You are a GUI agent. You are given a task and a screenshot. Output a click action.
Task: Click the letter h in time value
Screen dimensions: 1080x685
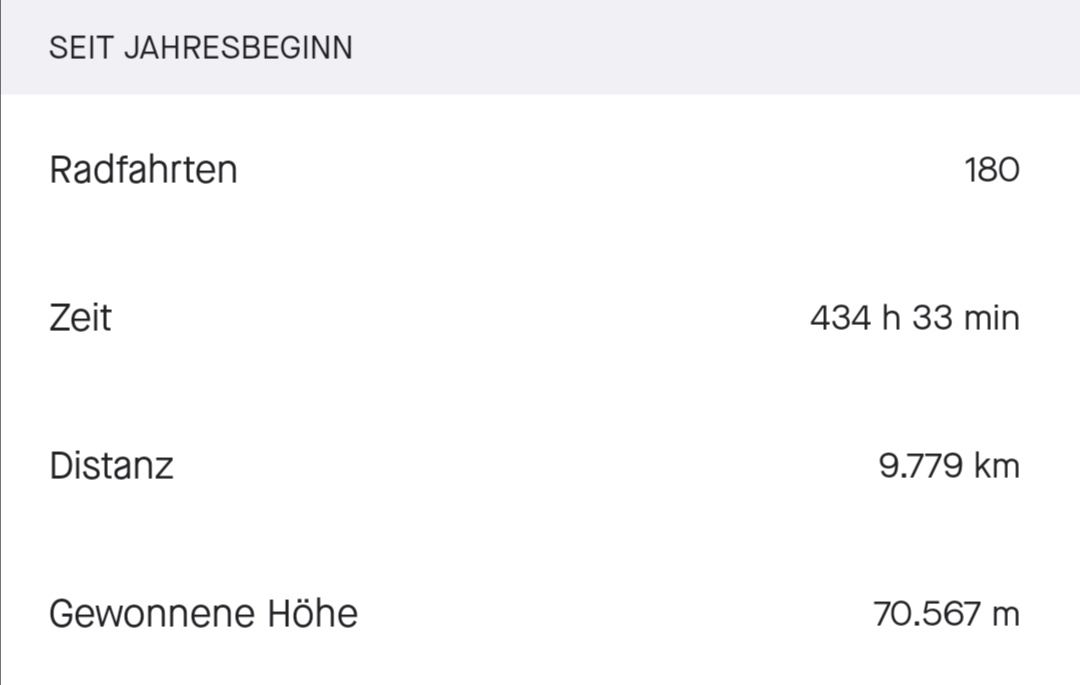click(890, 318)
